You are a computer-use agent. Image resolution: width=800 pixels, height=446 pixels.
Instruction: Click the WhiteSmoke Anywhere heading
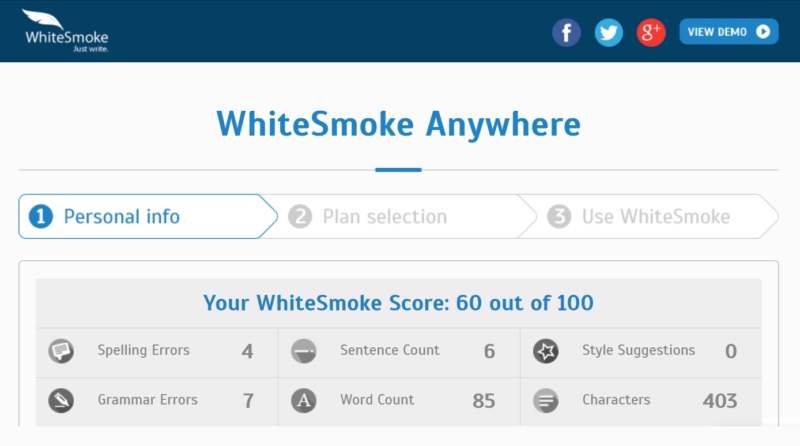398,124
